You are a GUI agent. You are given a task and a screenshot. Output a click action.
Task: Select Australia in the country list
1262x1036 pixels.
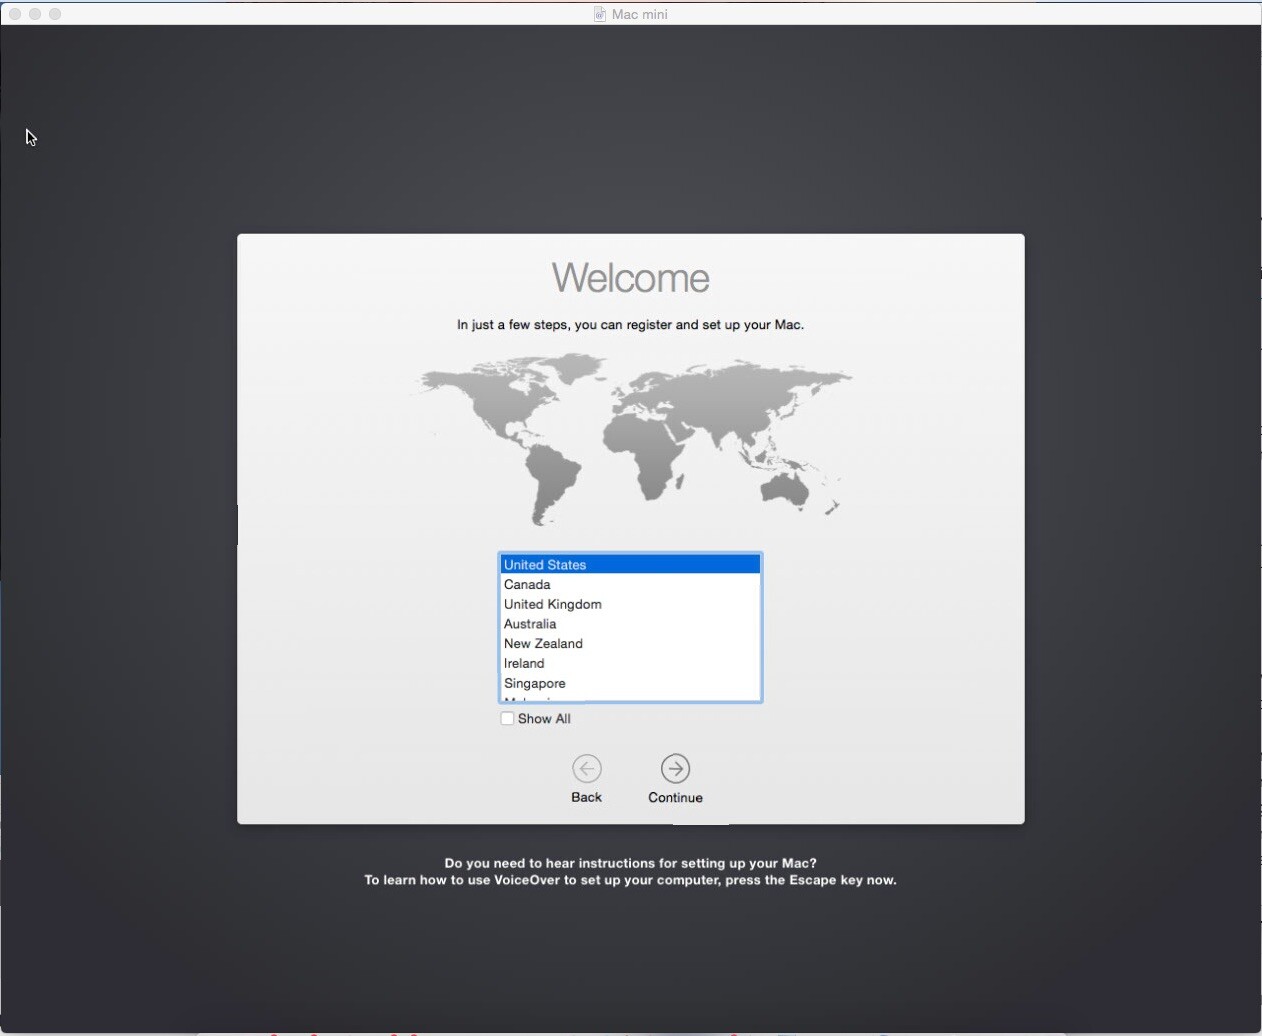click(x=630, y=624)
